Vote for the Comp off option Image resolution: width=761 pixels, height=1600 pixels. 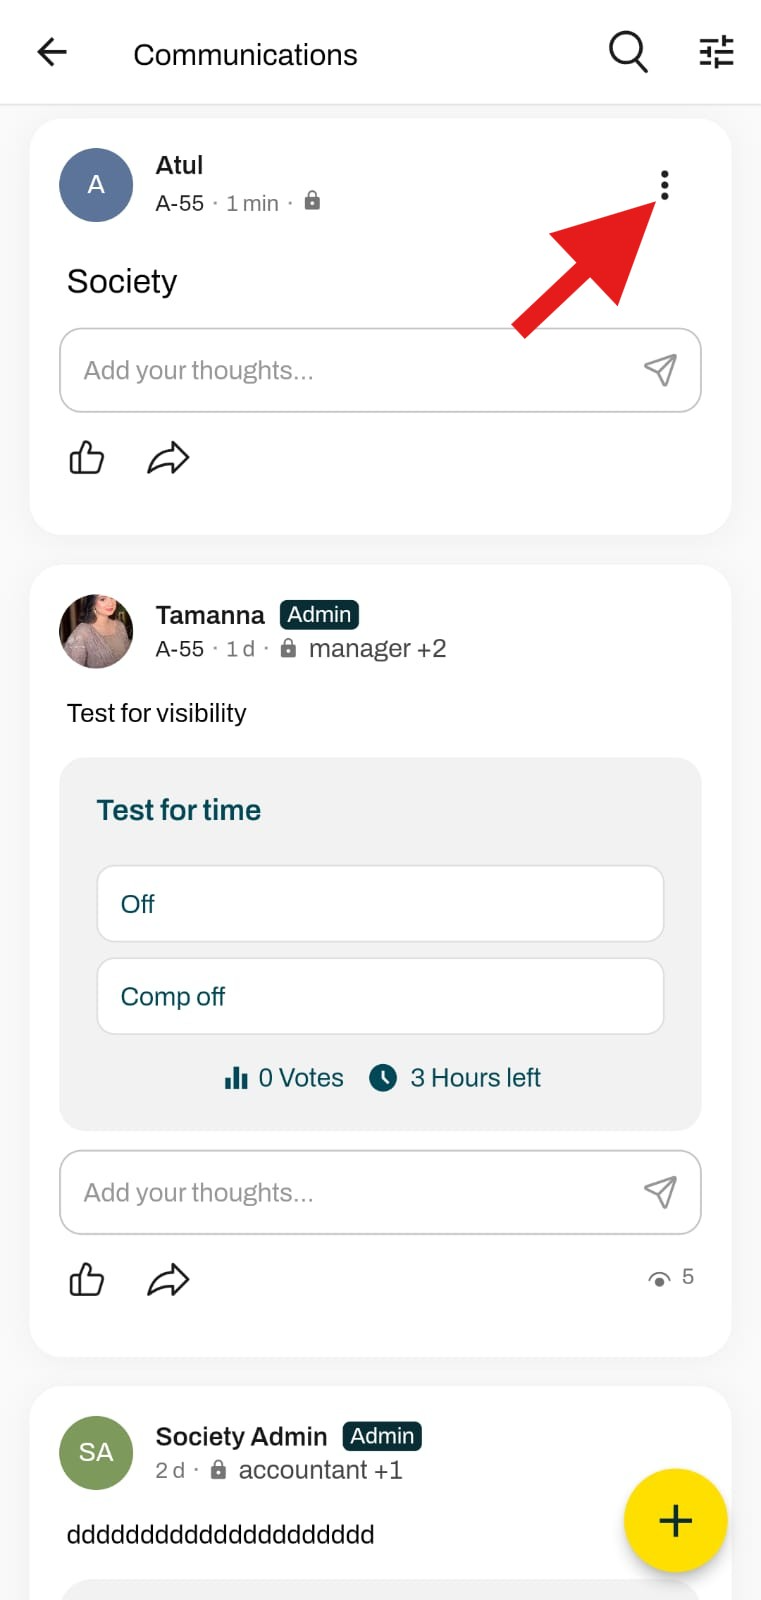point(380,996)
